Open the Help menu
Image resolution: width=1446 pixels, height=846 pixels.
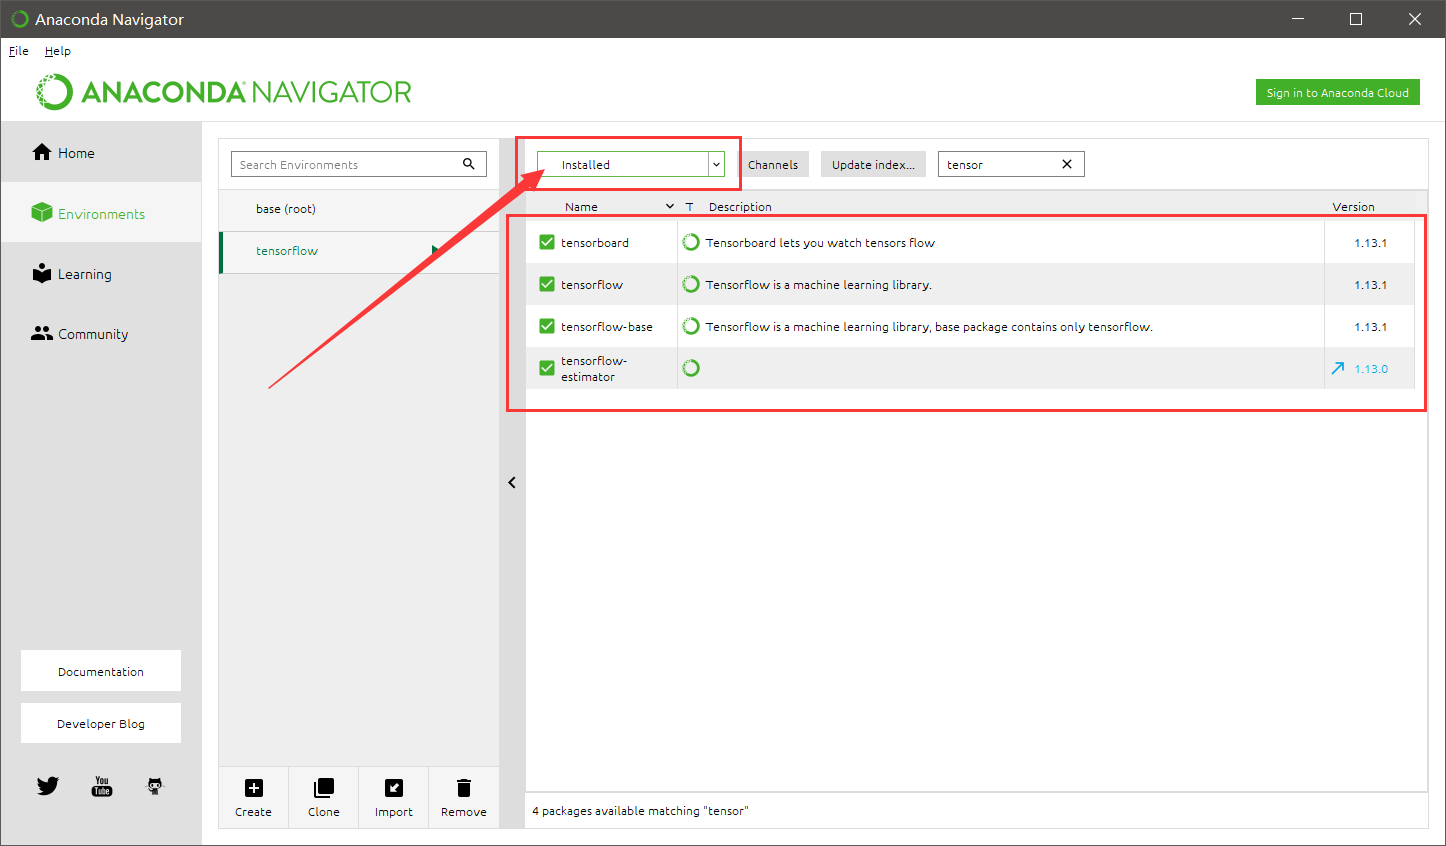click(x=58, y=51)
